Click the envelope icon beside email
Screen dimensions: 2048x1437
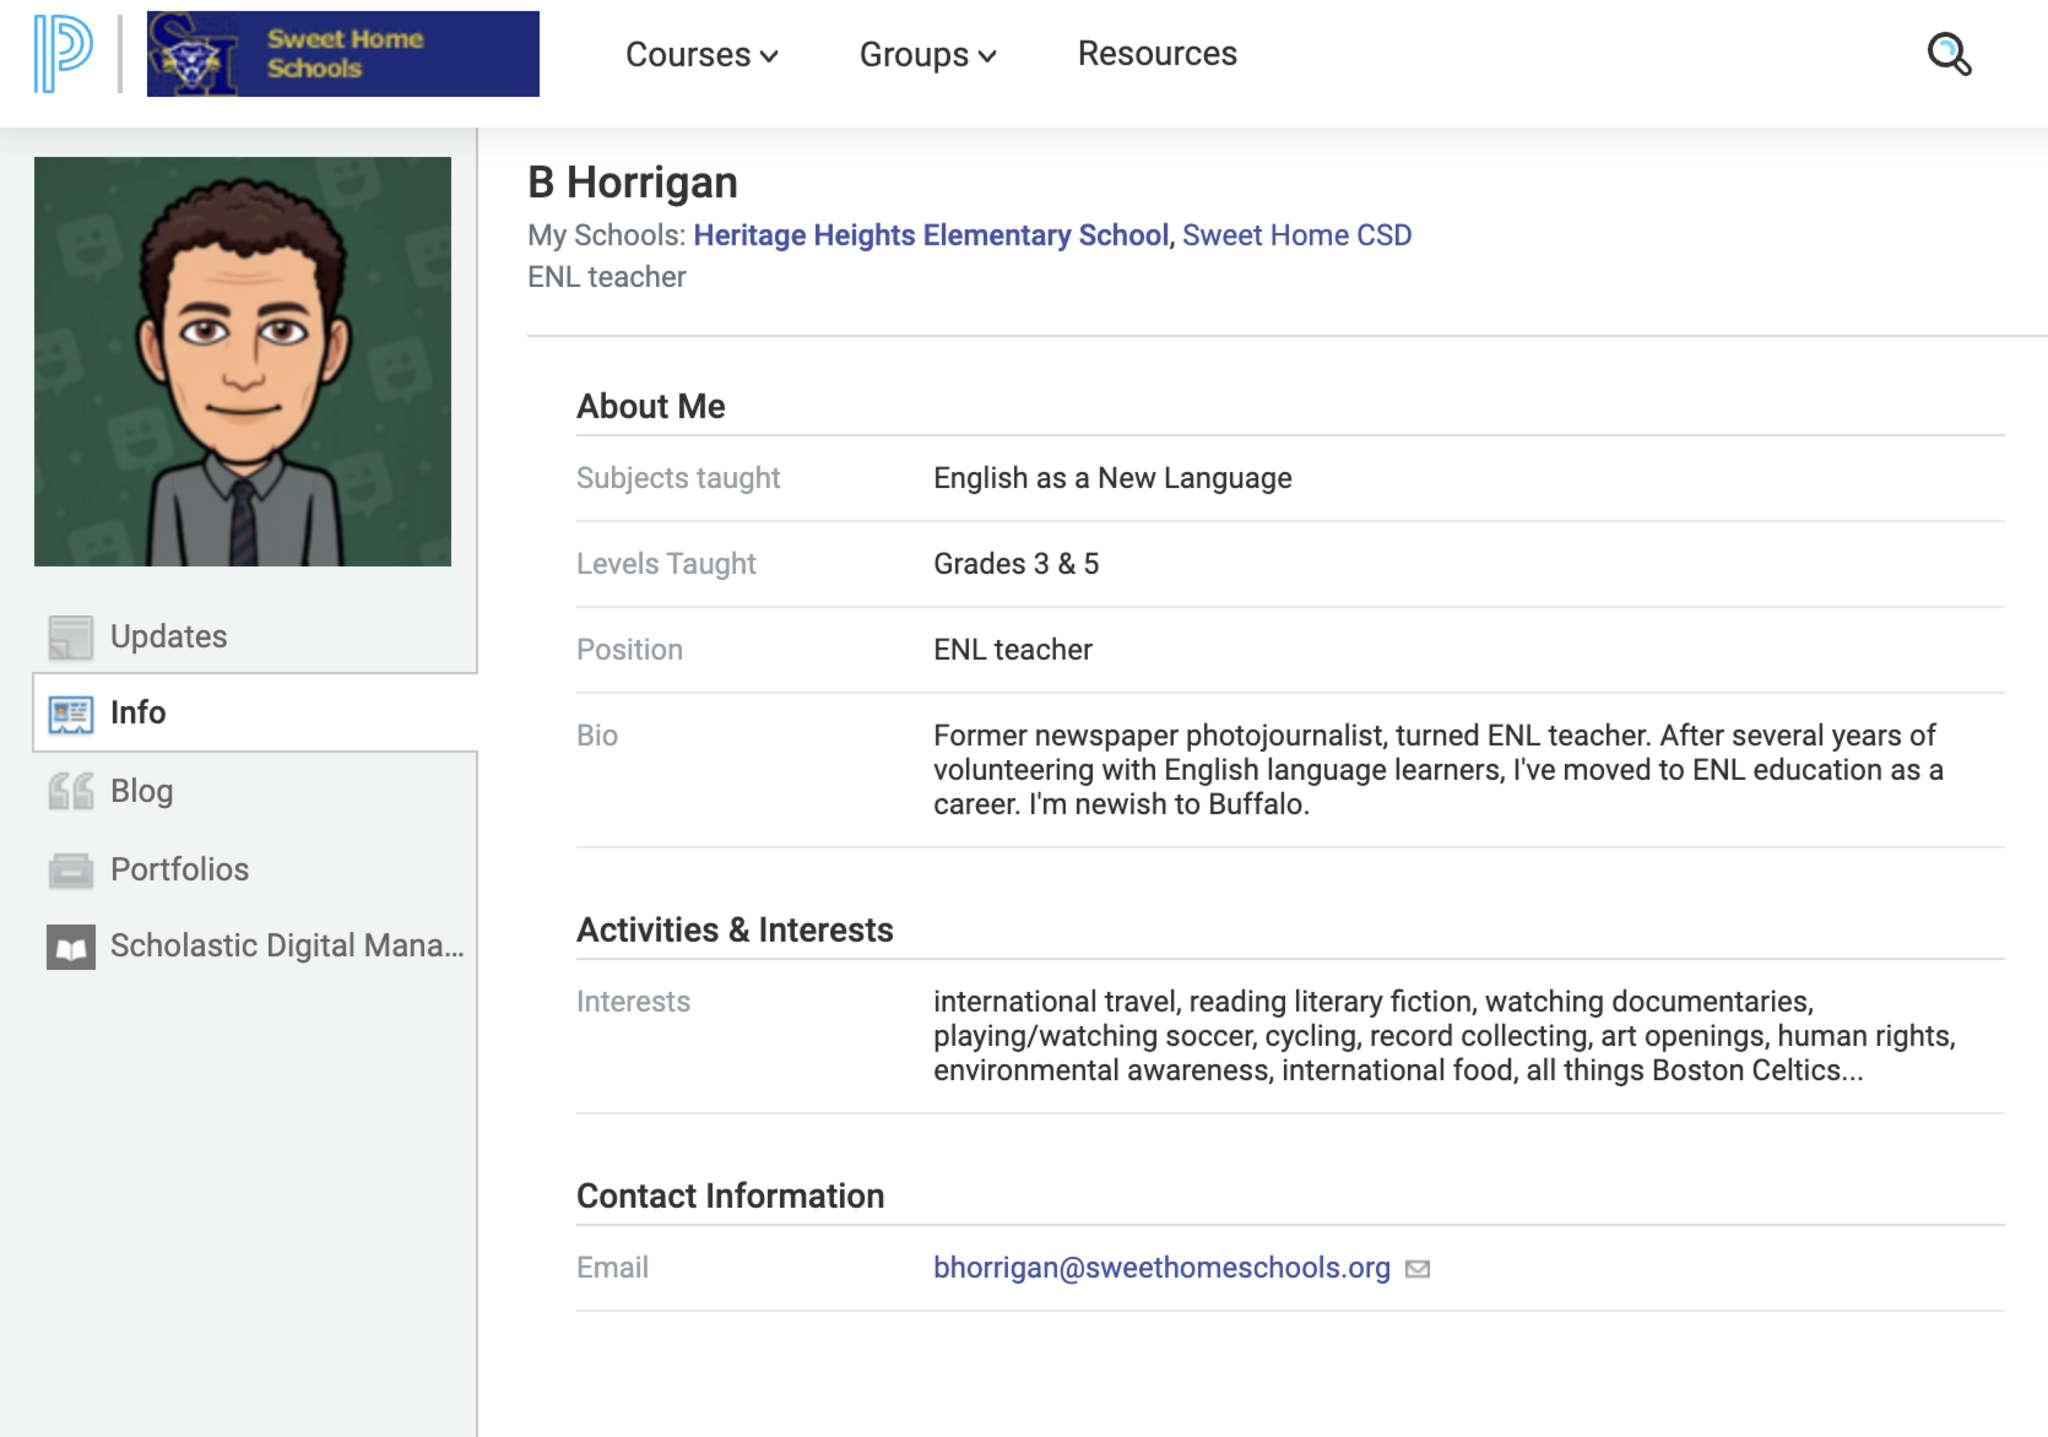1417,1269
